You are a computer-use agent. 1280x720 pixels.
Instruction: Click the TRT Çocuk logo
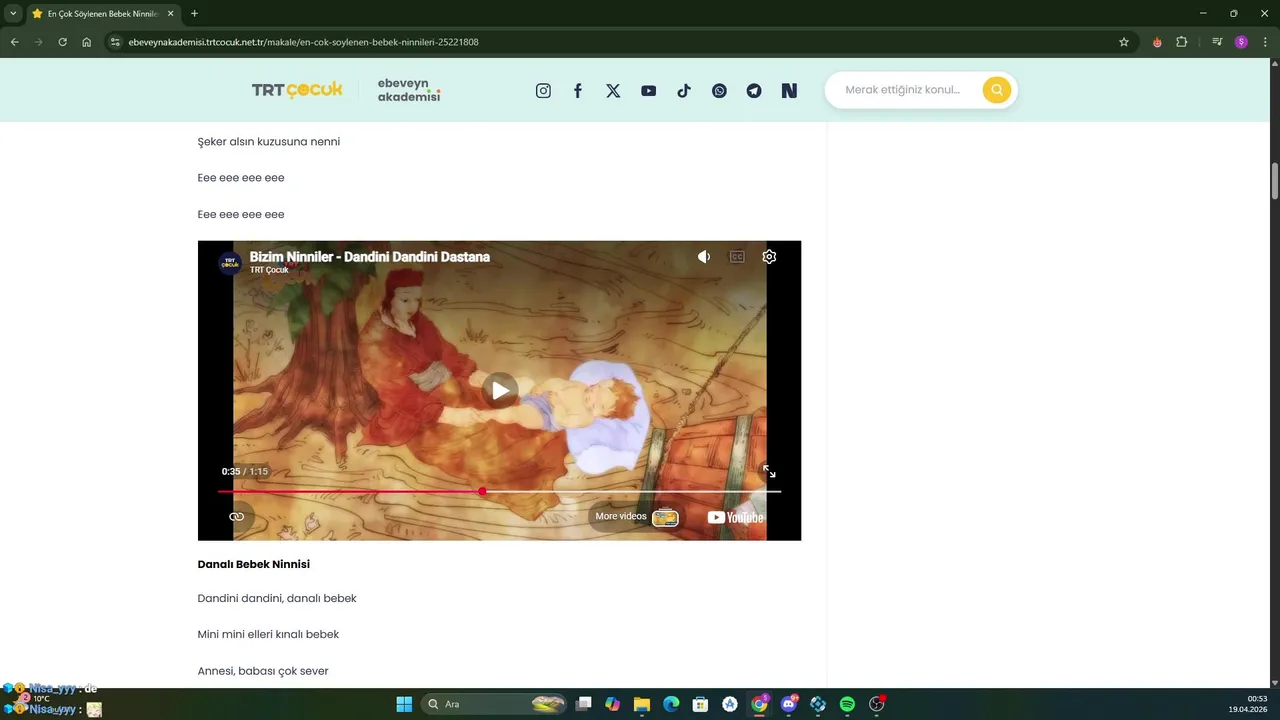[x=297, y=90]
